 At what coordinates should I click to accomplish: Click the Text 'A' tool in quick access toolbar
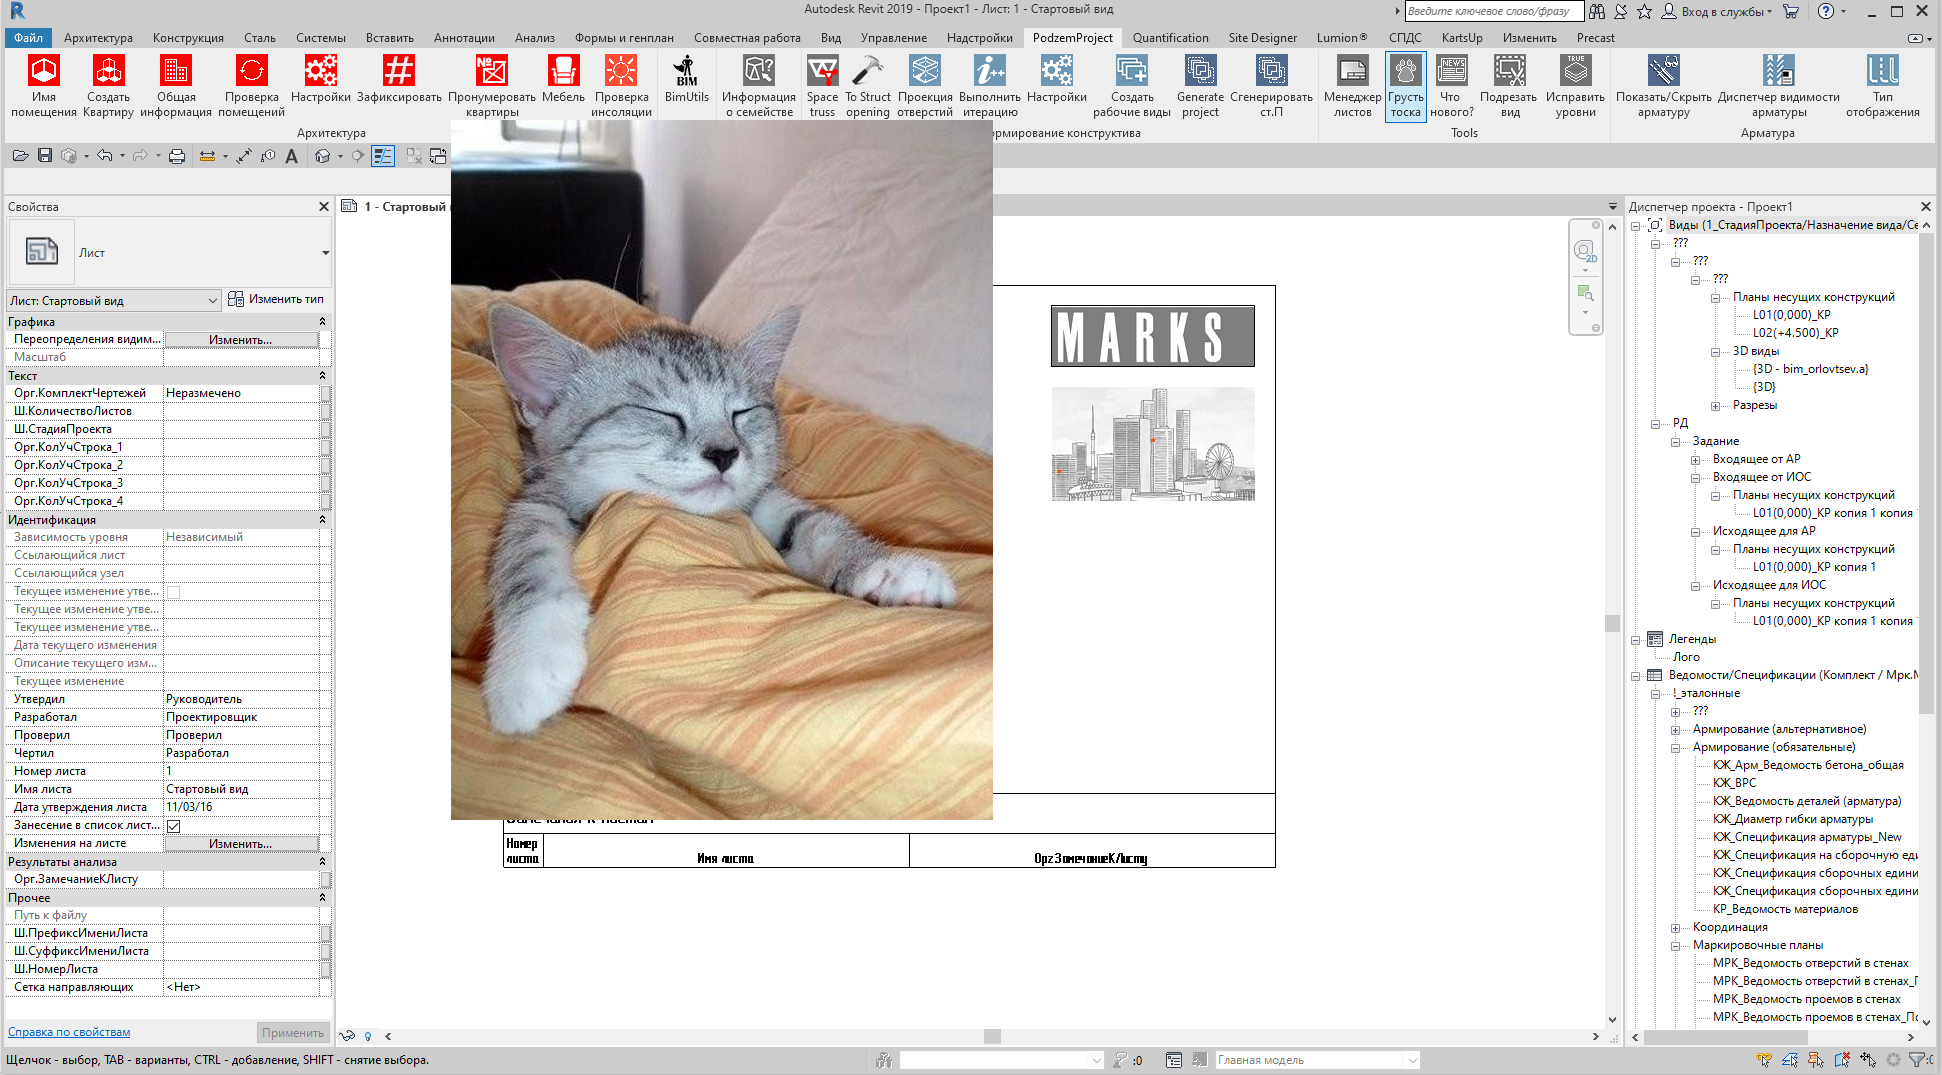tap(291, 156)
